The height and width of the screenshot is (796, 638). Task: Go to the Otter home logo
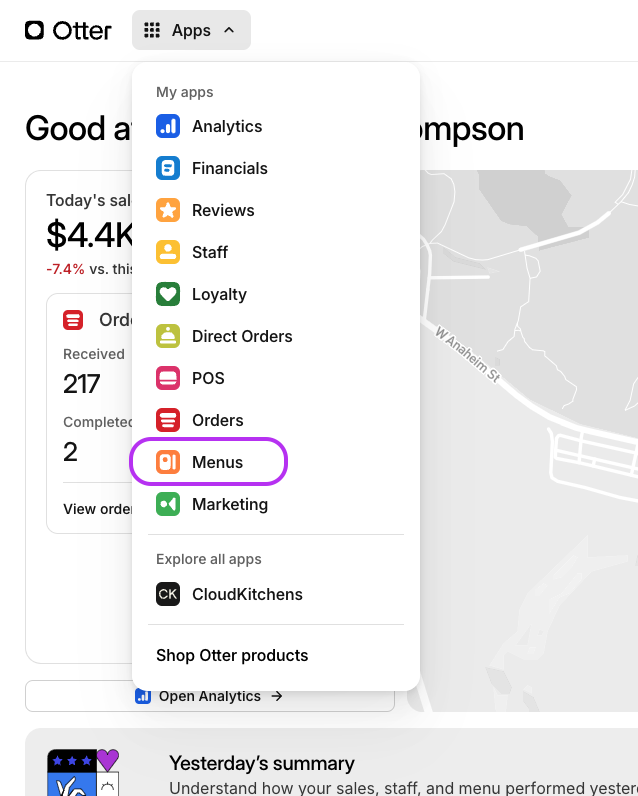tap(68, 30)
